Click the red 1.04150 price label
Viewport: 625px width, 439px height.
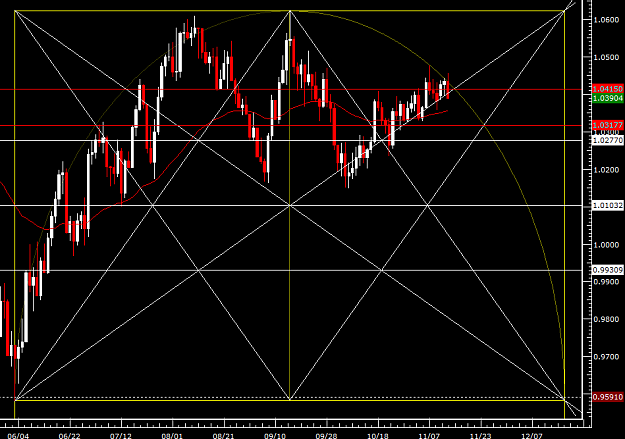tap(608, 89)
